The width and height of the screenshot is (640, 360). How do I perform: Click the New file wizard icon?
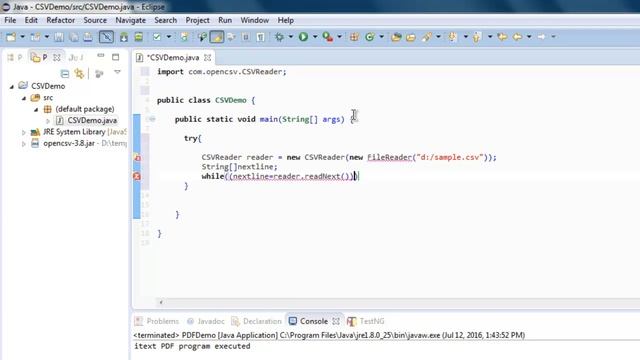click(11, 37)
